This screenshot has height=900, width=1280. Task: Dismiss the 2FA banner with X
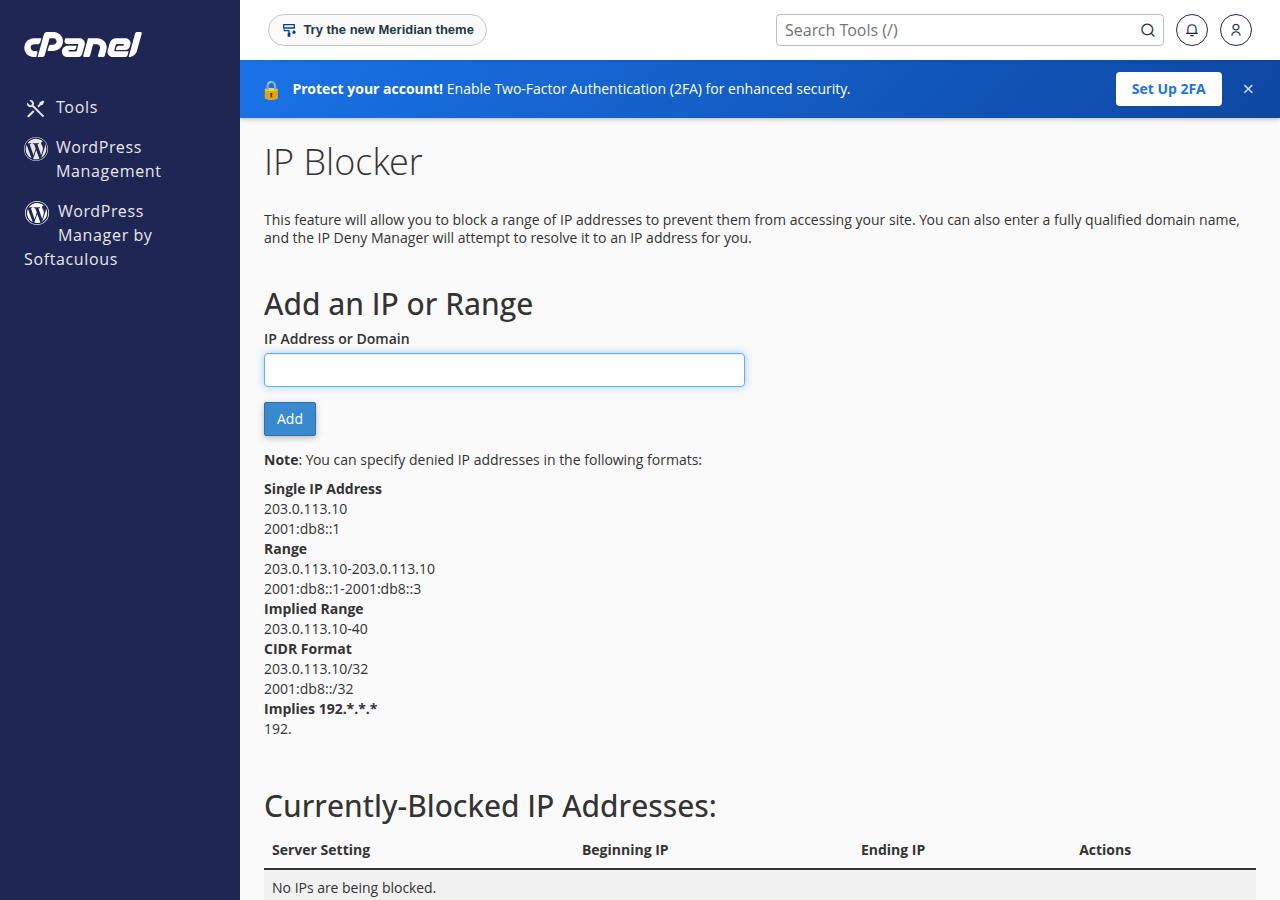[x=1248, y=89]
